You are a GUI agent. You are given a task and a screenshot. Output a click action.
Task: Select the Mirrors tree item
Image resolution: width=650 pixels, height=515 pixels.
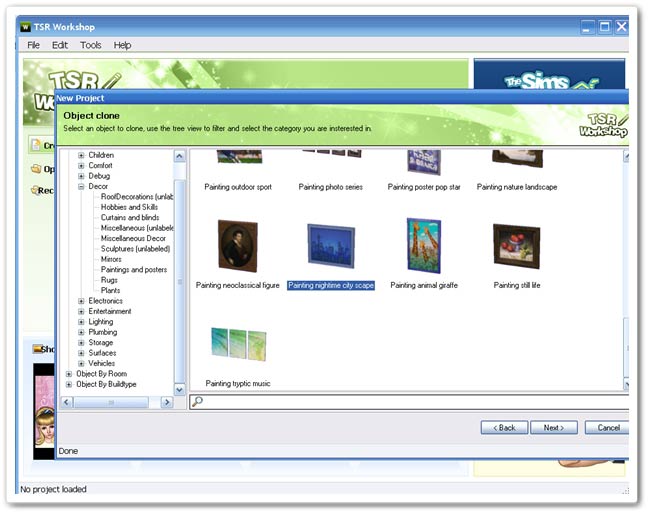tap(113, 259)
